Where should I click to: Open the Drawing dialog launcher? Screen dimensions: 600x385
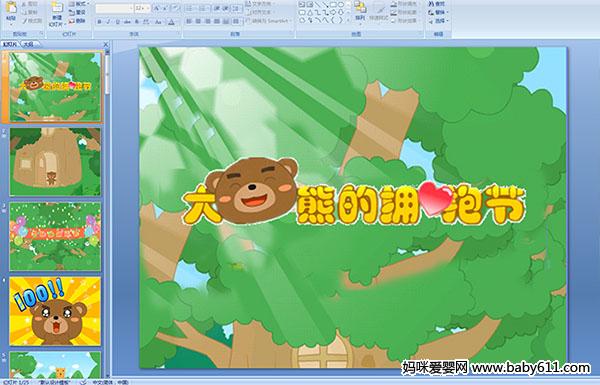coord(421,34)
